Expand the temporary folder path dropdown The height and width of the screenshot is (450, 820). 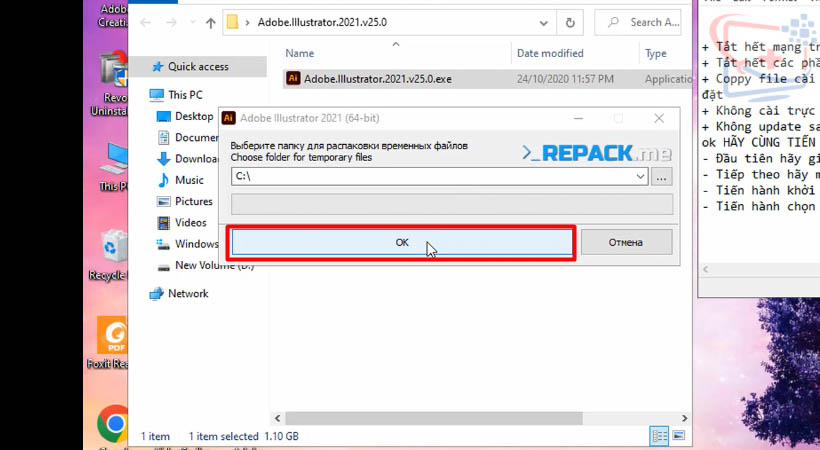pyautogui.click(x=640, y=177)
